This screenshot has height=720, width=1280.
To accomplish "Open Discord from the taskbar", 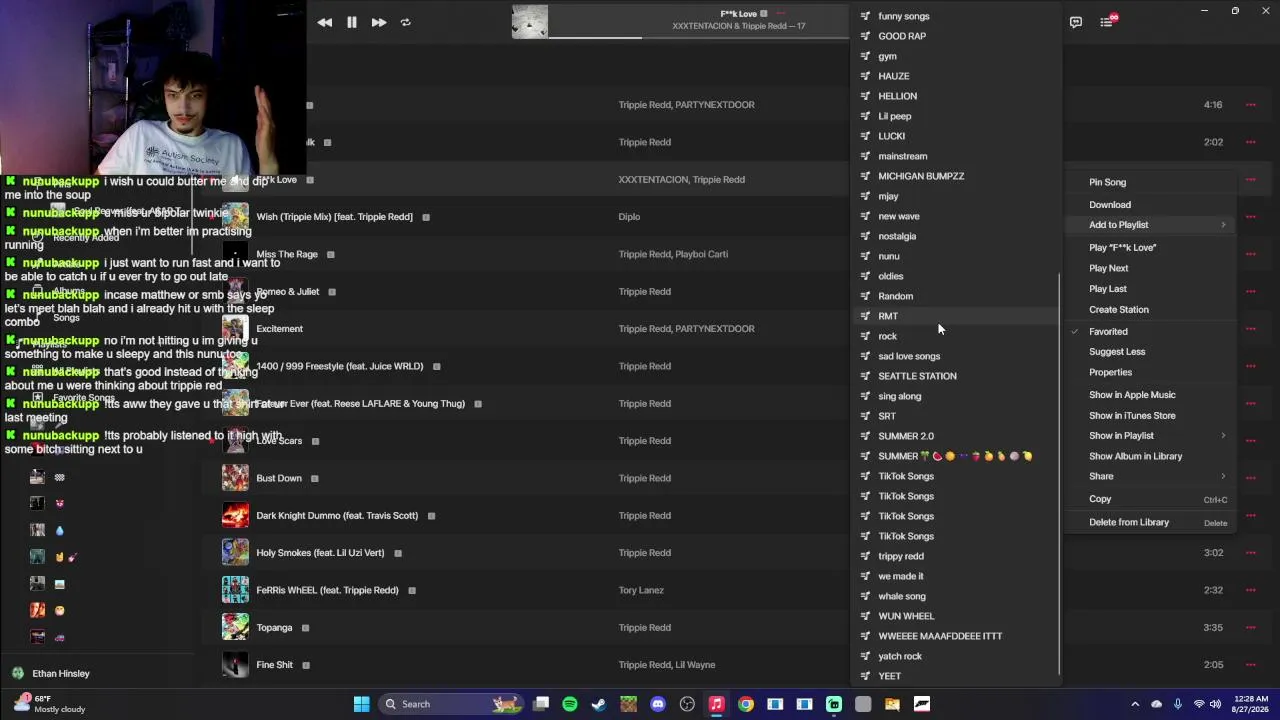I will [x=658, y=704].
